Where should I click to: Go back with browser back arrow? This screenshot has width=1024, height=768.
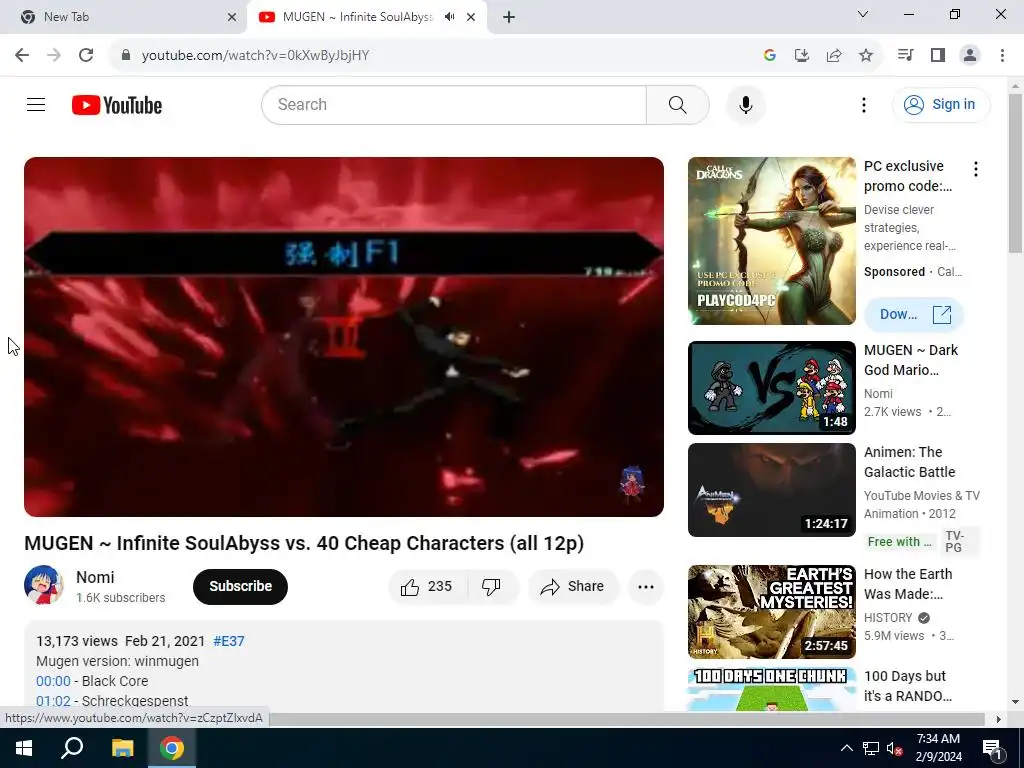click(22, 55)
